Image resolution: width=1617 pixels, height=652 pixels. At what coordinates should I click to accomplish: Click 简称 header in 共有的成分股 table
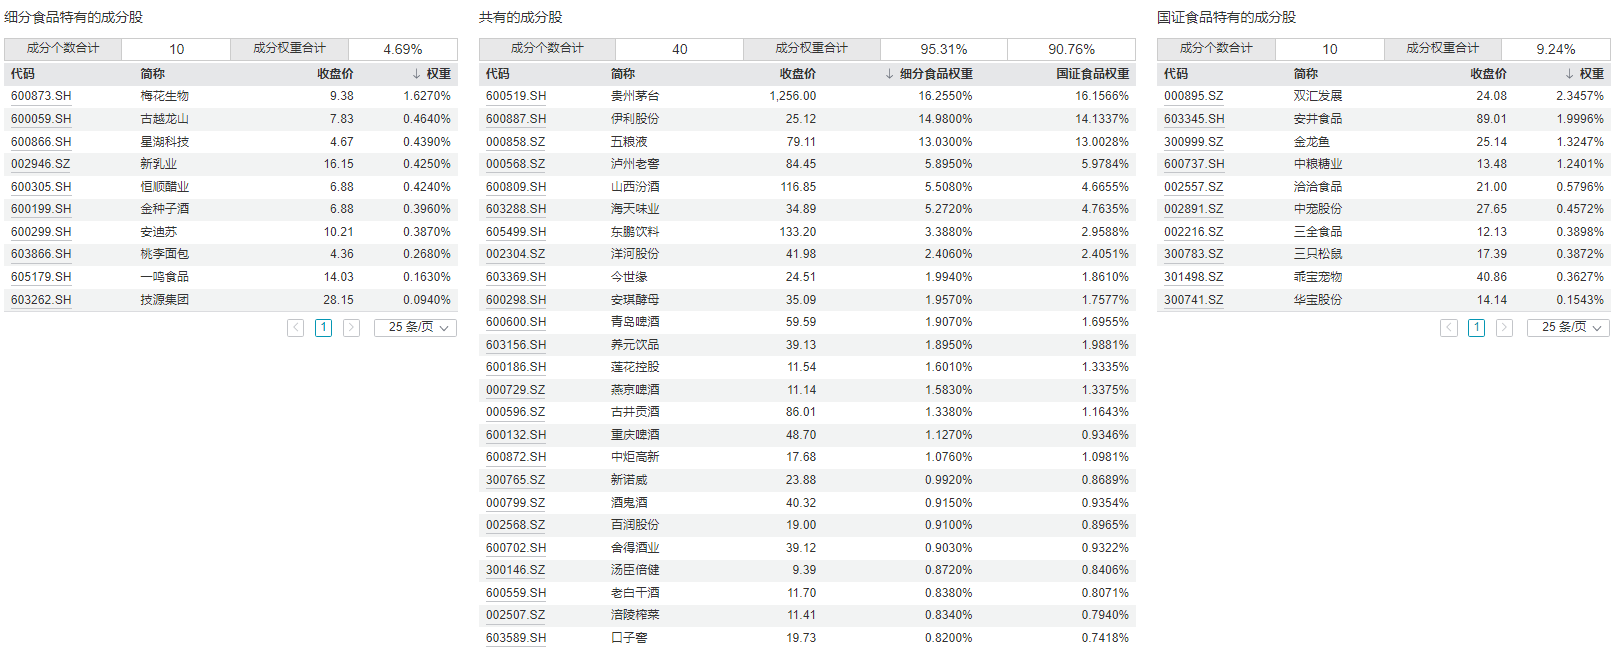623,74
